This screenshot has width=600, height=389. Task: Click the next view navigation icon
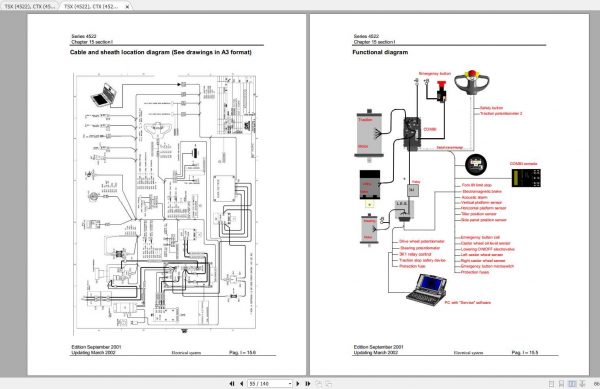328,383
